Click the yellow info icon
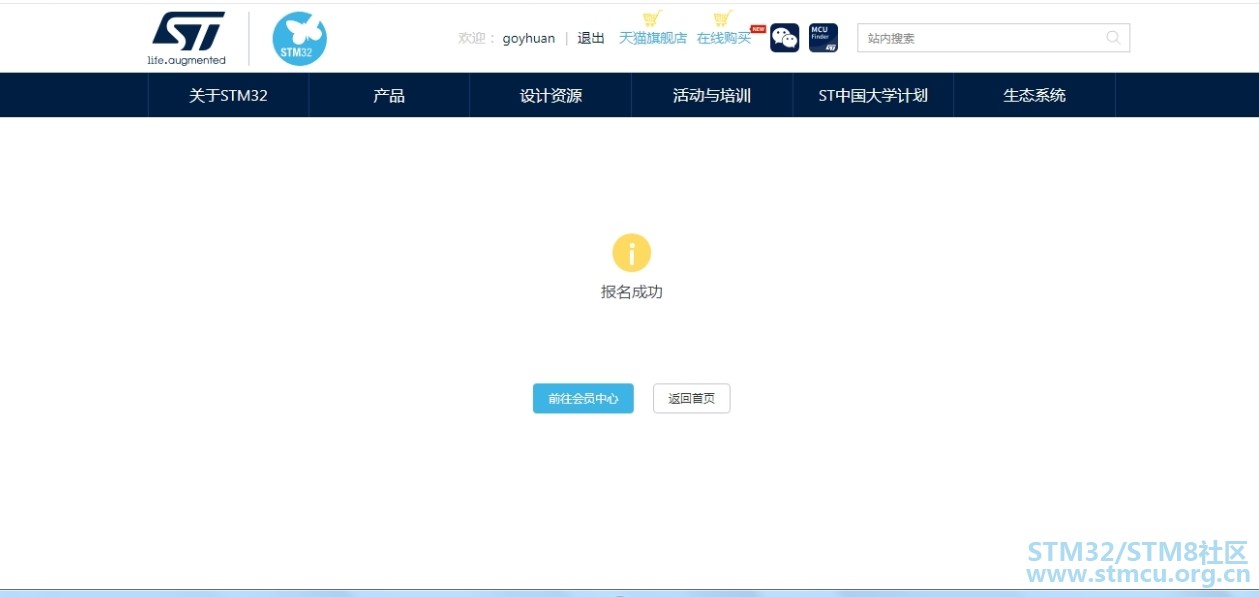Image resolution: width=1259 pixels, height=597 pixels. pos(632,253)
